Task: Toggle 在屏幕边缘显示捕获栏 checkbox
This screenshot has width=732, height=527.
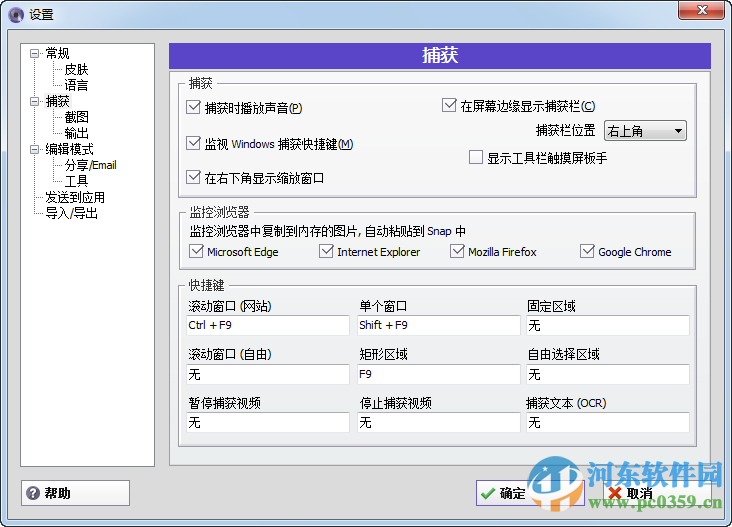Action: tap(449, 105)
